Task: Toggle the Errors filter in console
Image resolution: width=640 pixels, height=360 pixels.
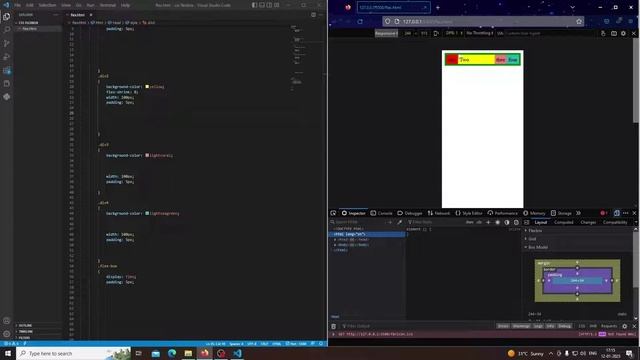Action: pos(503,326)
